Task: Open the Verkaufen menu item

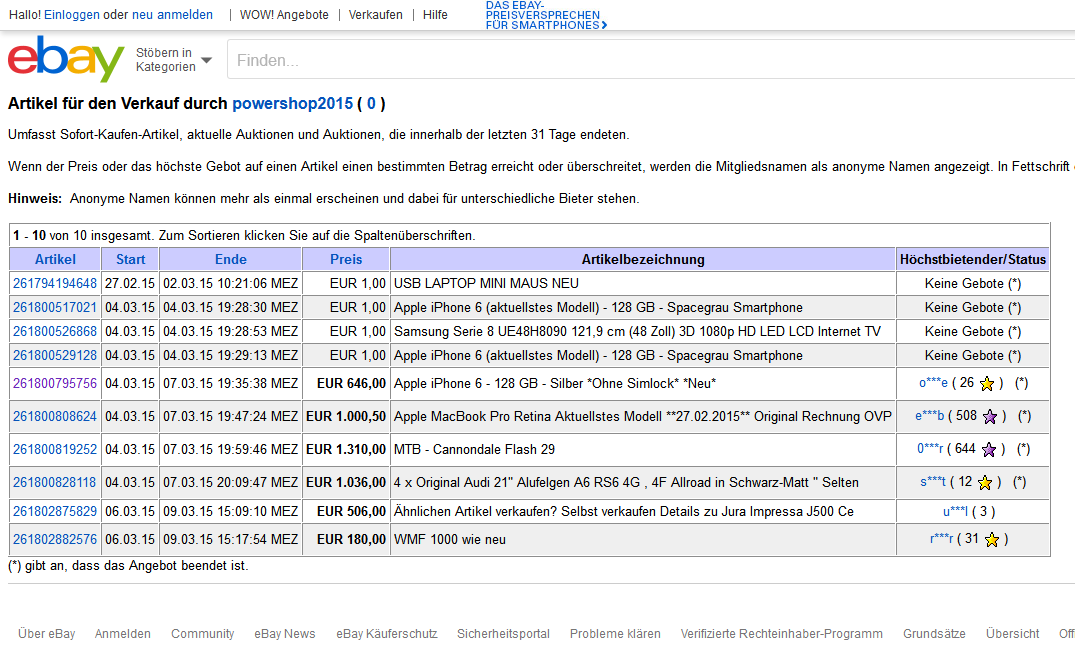Action: [376, 14]
